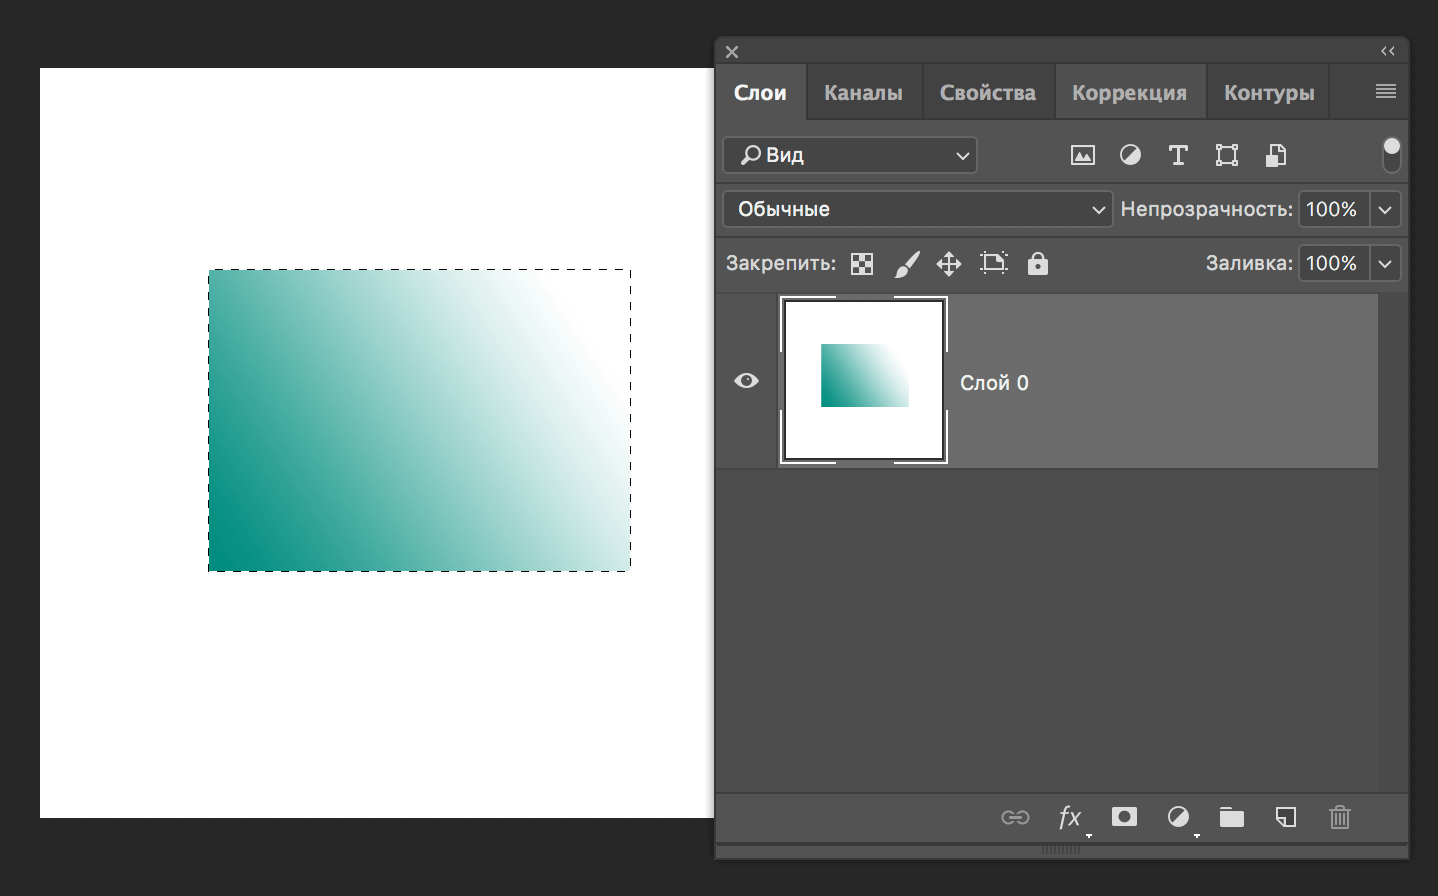Image resolution: width=1438 pixels, height=896 pixels.
Task: Expand the Непрозрачность opacity slider arrow
Action: pyautogui.click(x=1385, y=209)
